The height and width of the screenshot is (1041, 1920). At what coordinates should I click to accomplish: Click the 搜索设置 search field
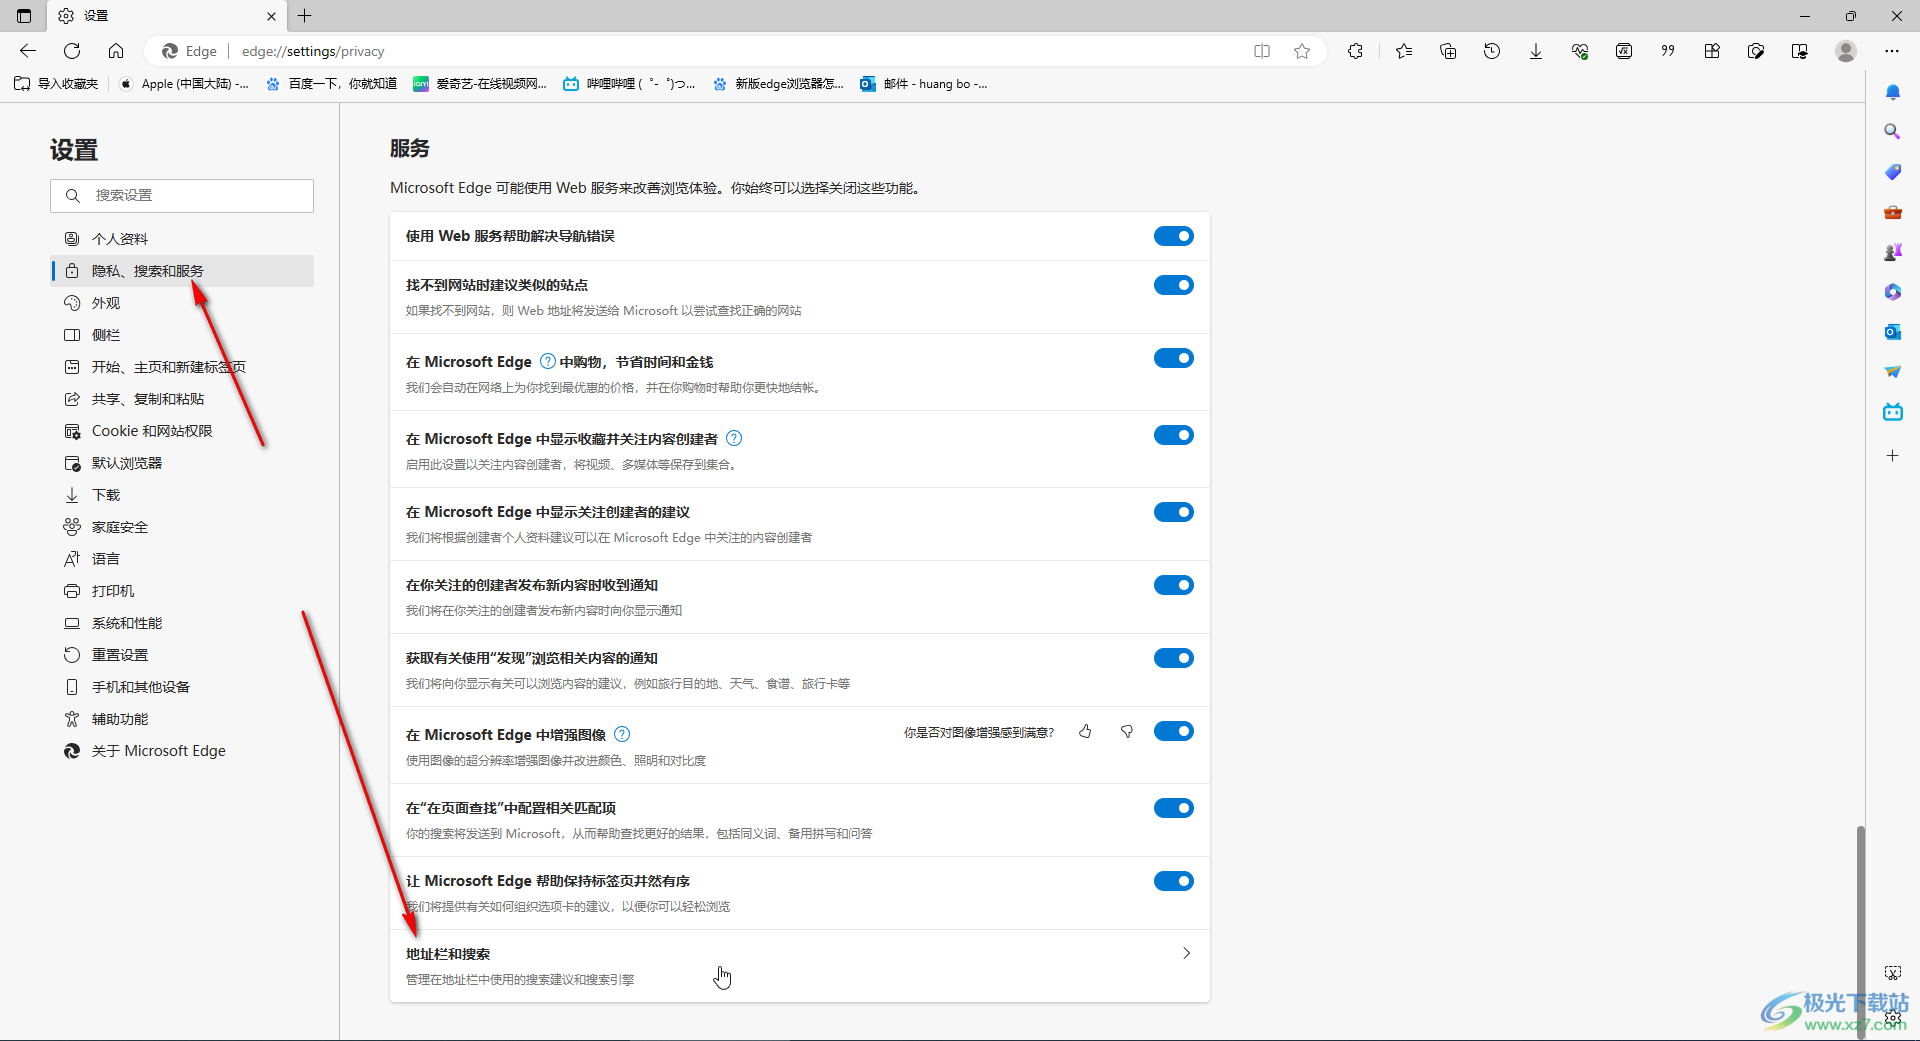point(182,196)
